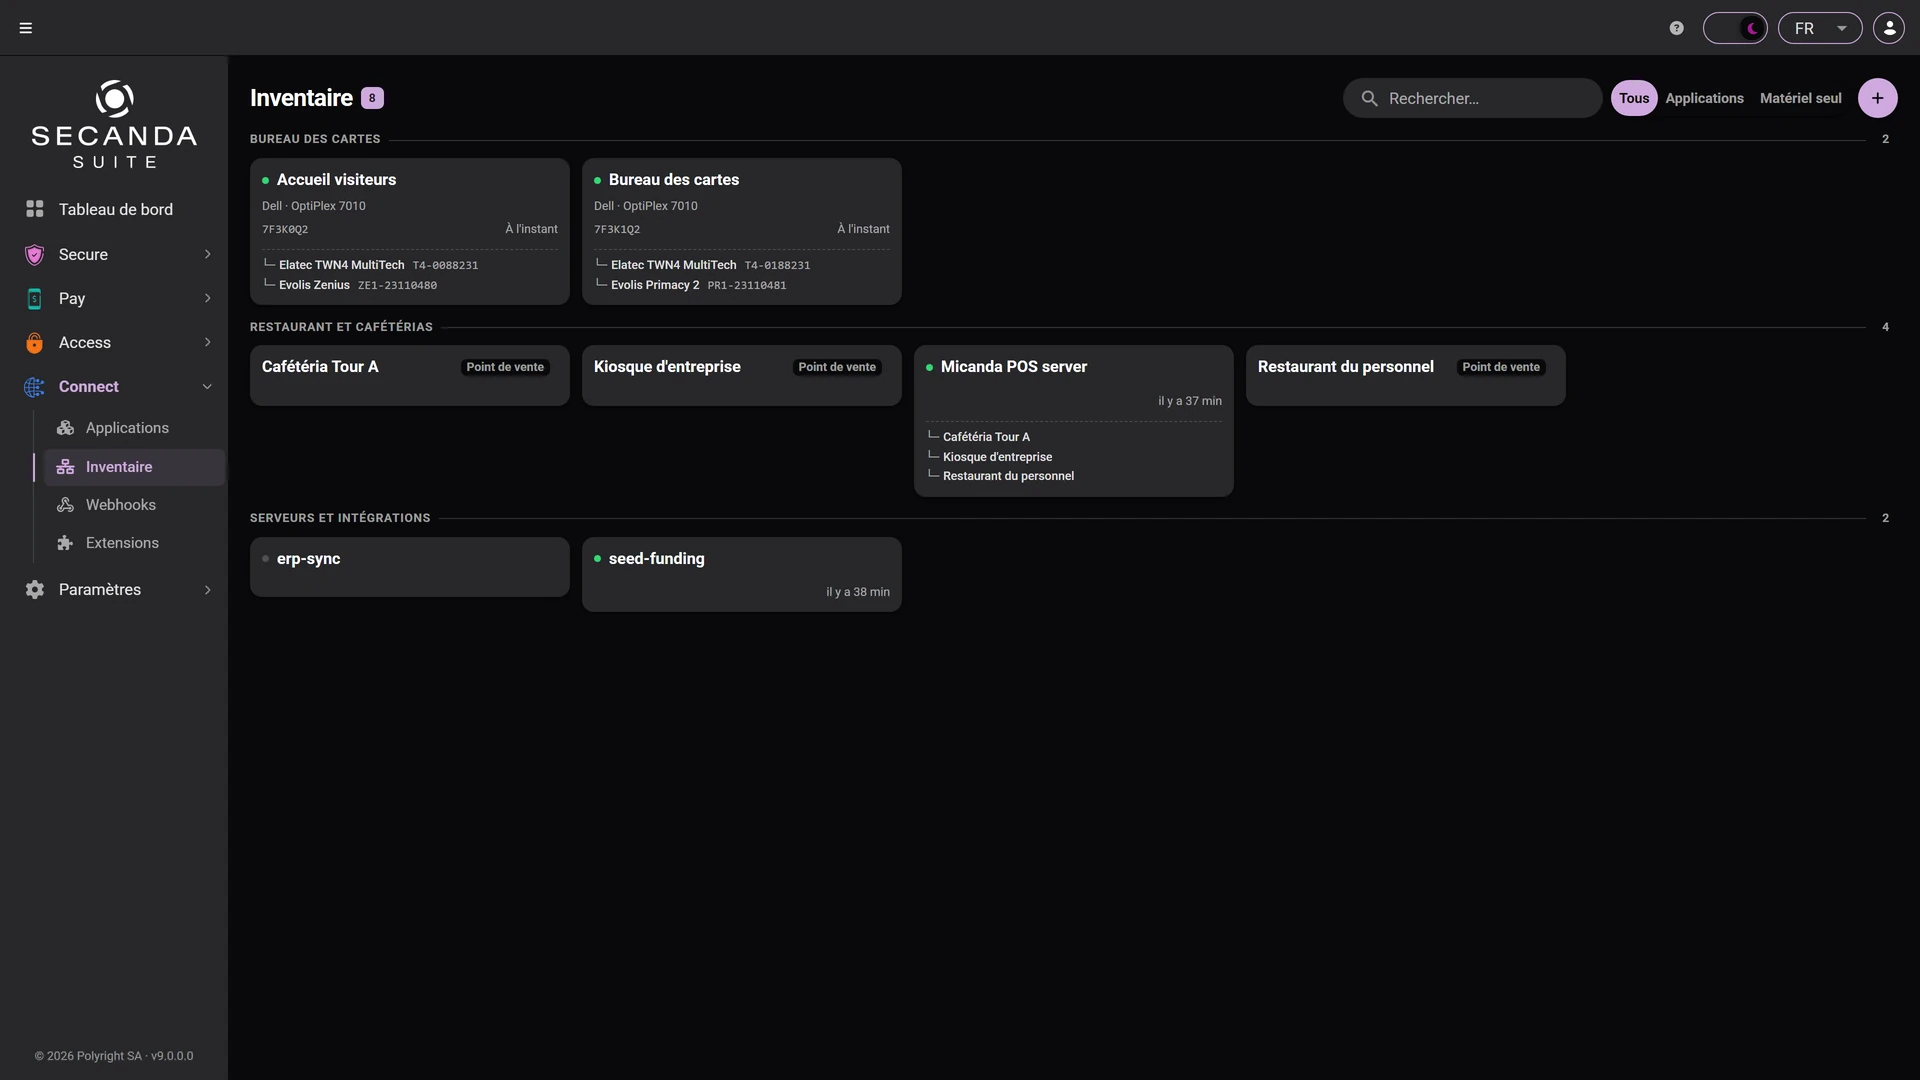Collapse the Connect menu chevron

(207, 387)
